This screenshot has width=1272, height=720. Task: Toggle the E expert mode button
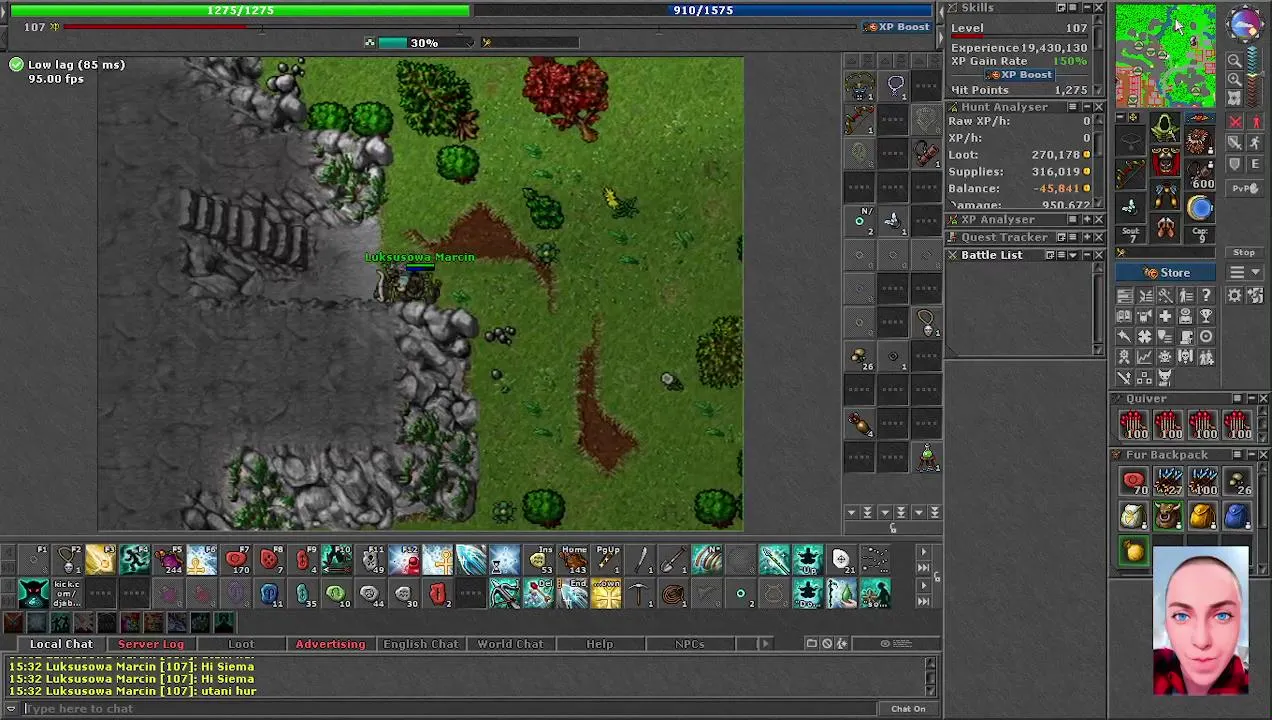pyautogui.click(x=1255, y=163)
